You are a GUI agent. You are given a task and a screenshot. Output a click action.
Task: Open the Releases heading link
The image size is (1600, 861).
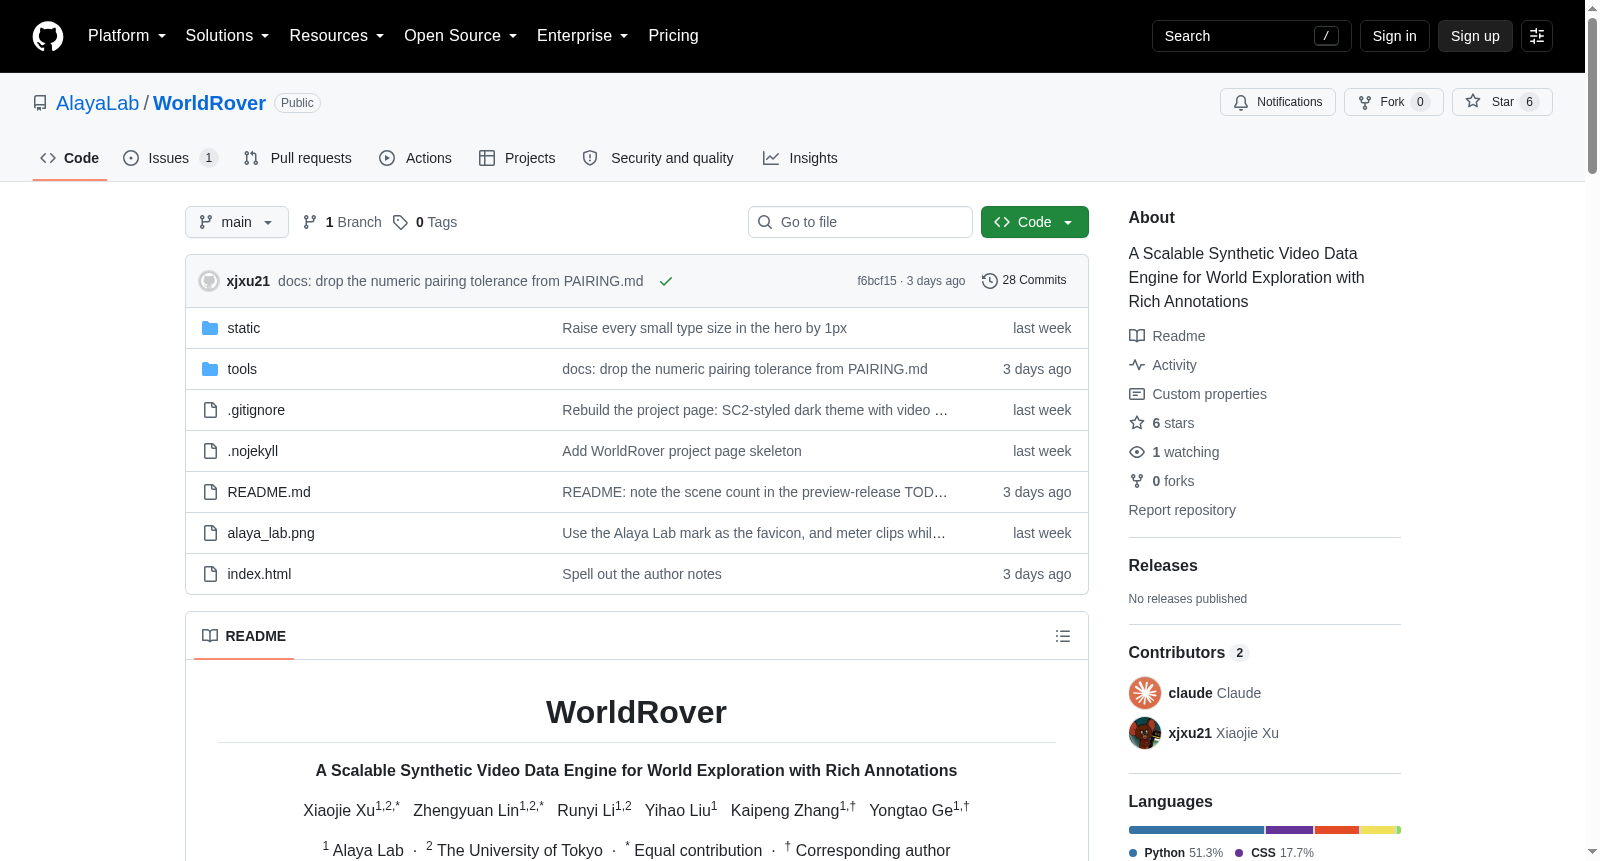tap(1163, 566)
